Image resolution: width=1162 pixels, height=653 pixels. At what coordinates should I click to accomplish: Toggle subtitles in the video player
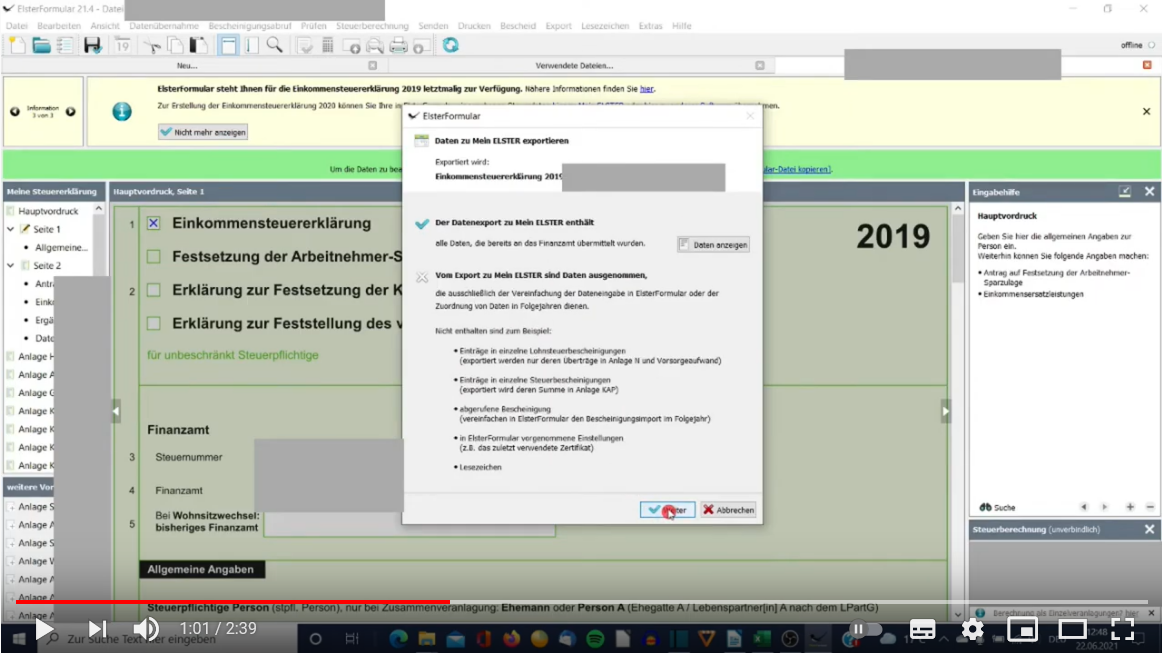click(923, 629)
